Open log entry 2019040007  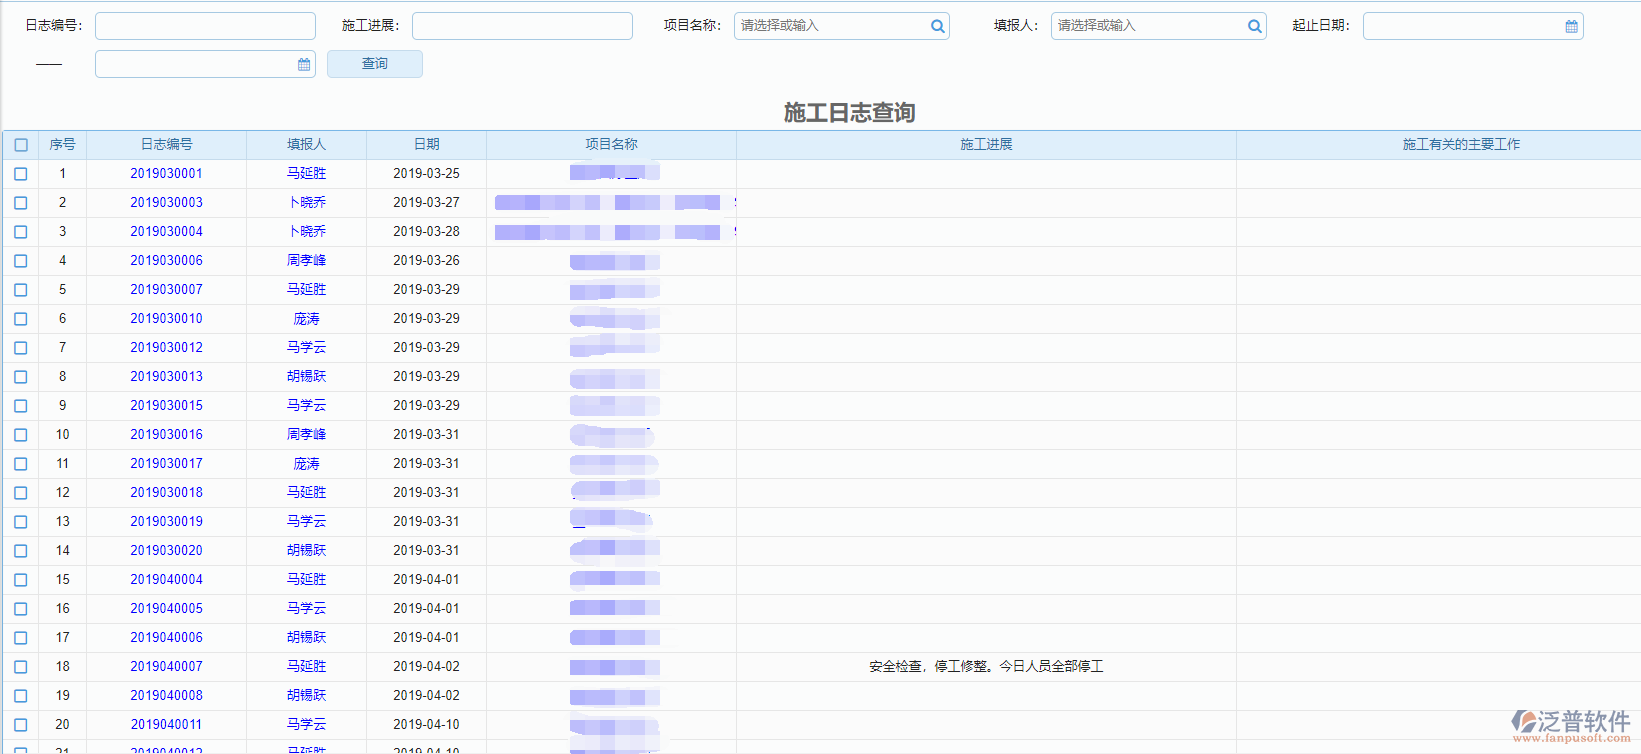point(166,667)
